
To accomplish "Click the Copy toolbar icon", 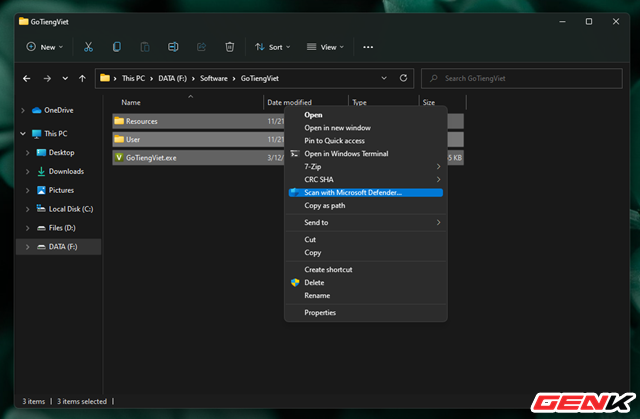I will pos(117,47).
